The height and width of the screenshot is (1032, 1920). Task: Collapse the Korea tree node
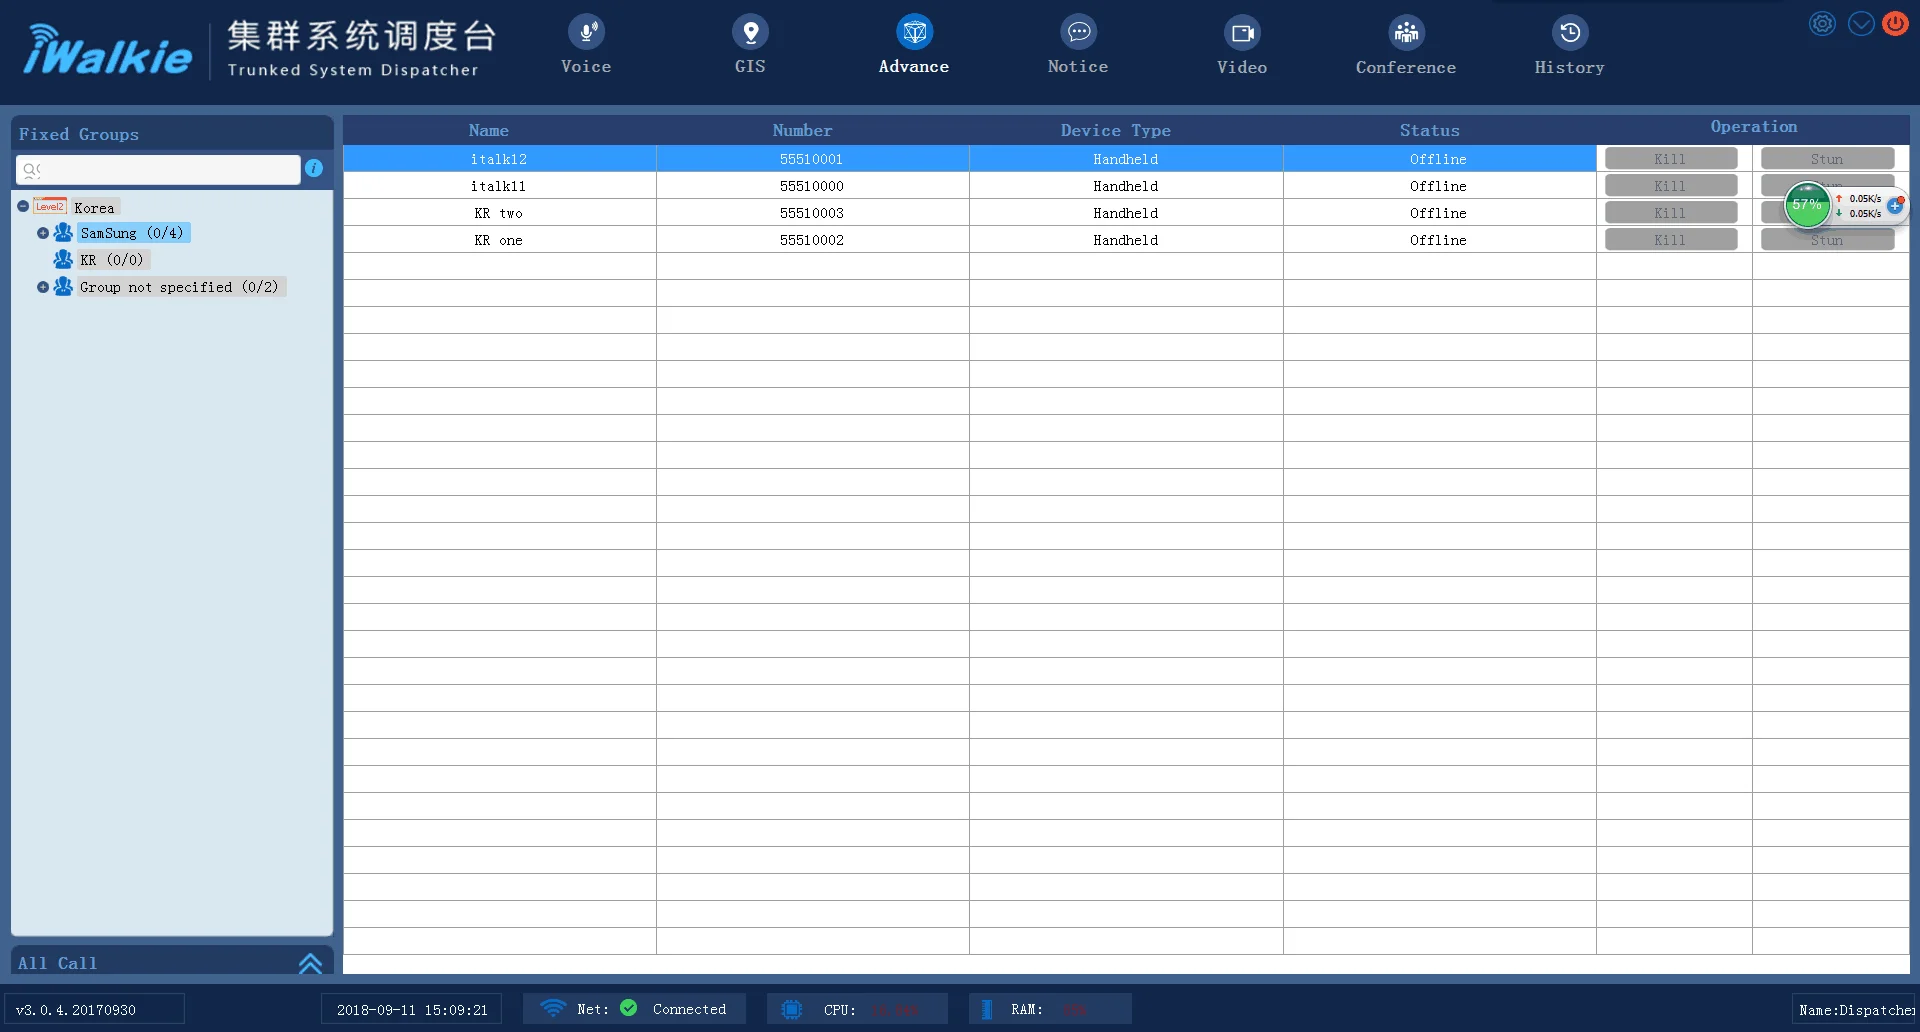[x=23, y=207]
